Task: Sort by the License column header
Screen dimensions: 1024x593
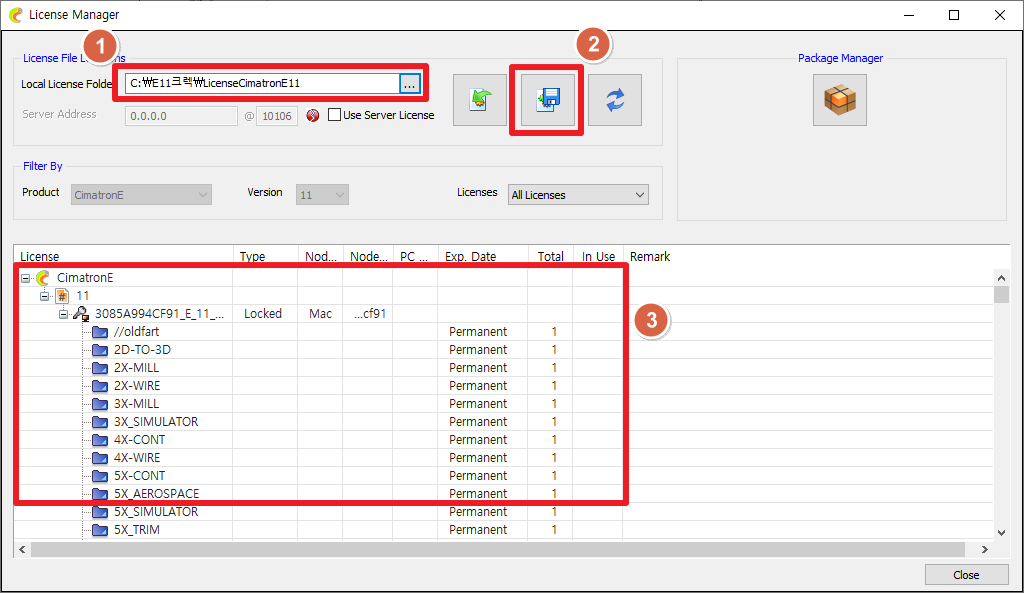Action: (123, 256)
